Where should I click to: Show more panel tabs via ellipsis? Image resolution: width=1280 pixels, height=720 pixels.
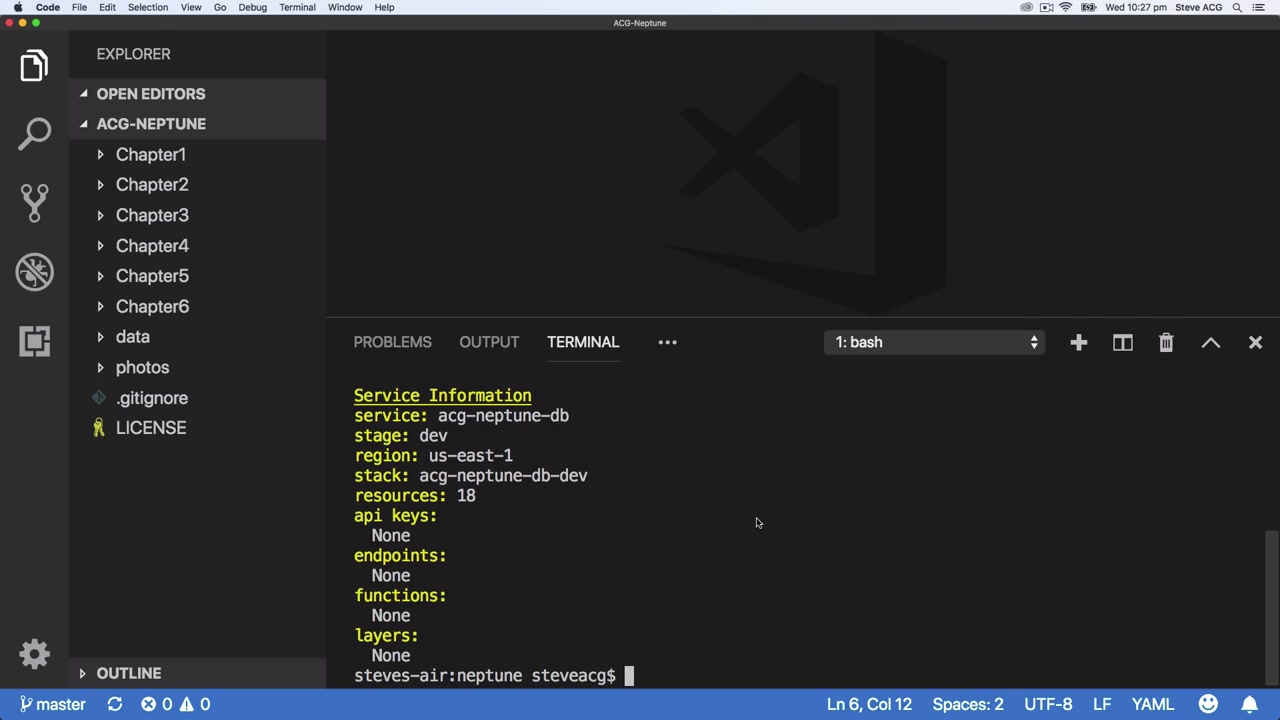click(x=667, y=342)
